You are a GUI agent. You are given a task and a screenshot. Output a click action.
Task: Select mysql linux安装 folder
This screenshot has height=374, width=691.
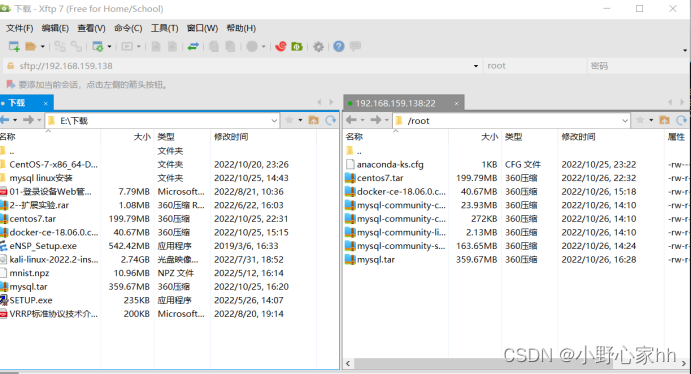tap(41, 178)
